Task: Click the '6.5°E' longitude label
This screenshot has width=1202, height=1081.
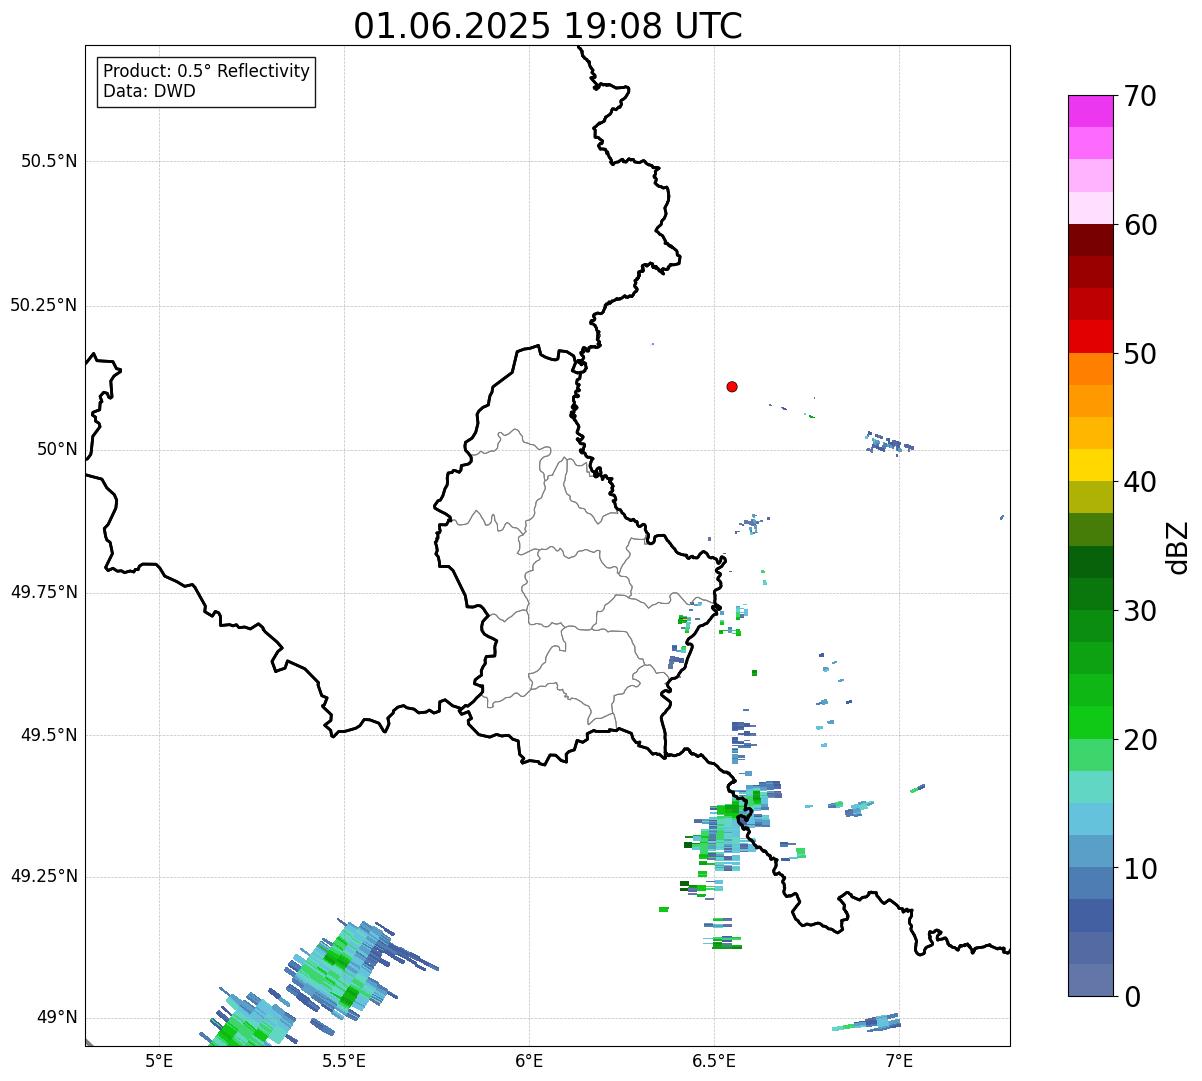Action: (714, 1060)
